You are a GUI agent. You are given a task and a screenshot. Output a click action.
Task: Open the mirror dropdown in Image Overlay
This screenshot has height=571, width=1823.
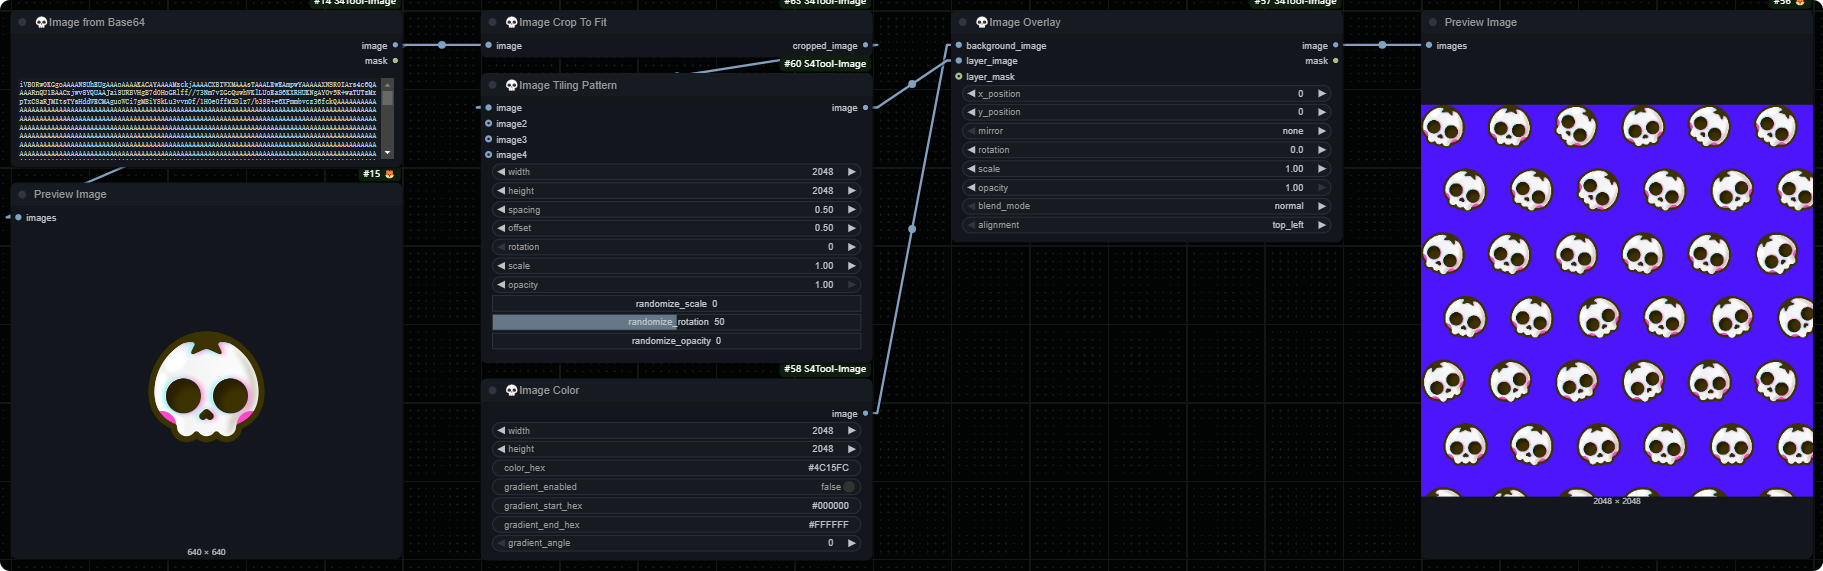click(x=1147, y=131)
